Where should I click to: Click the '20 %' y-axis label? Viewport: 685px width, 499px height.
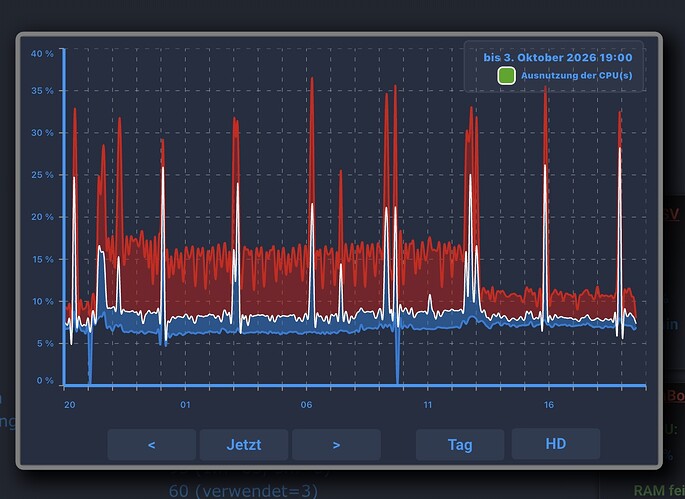(x=42, y=217)
